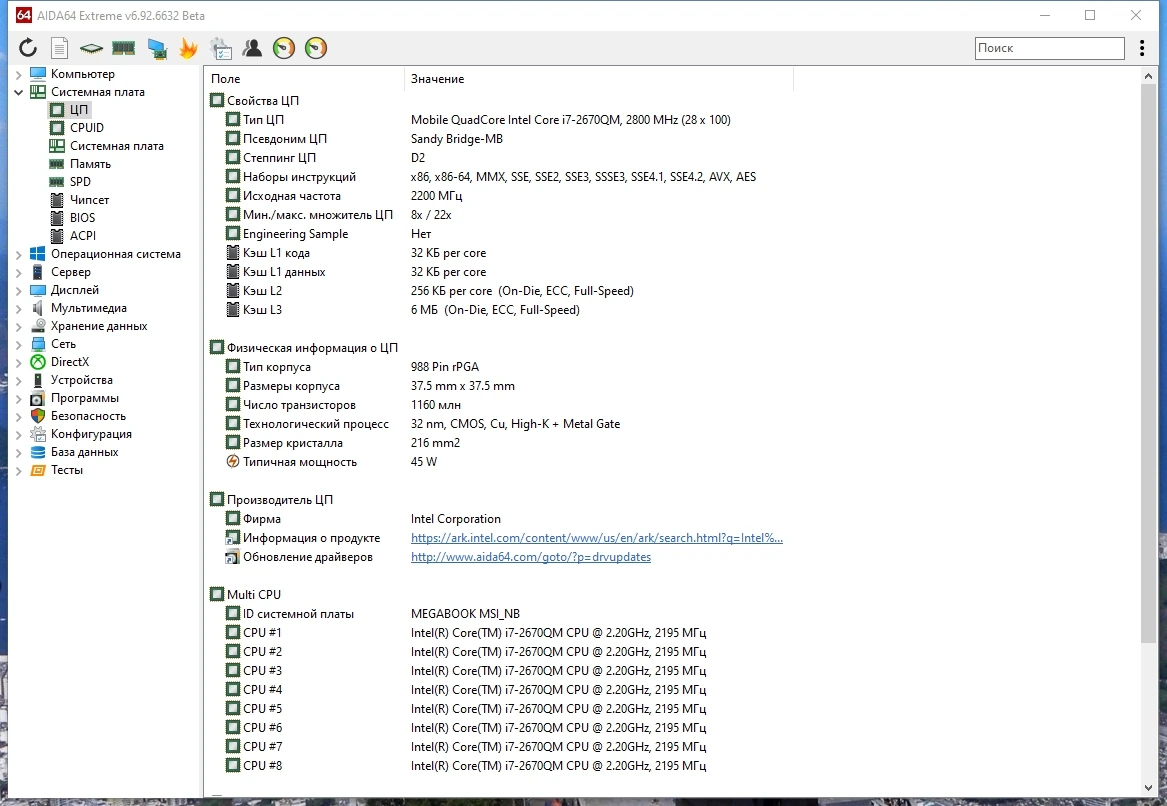Click the Операционная система Windows icon
Viewport: 1167px width, 806px height.
click(x=38, y=254)
